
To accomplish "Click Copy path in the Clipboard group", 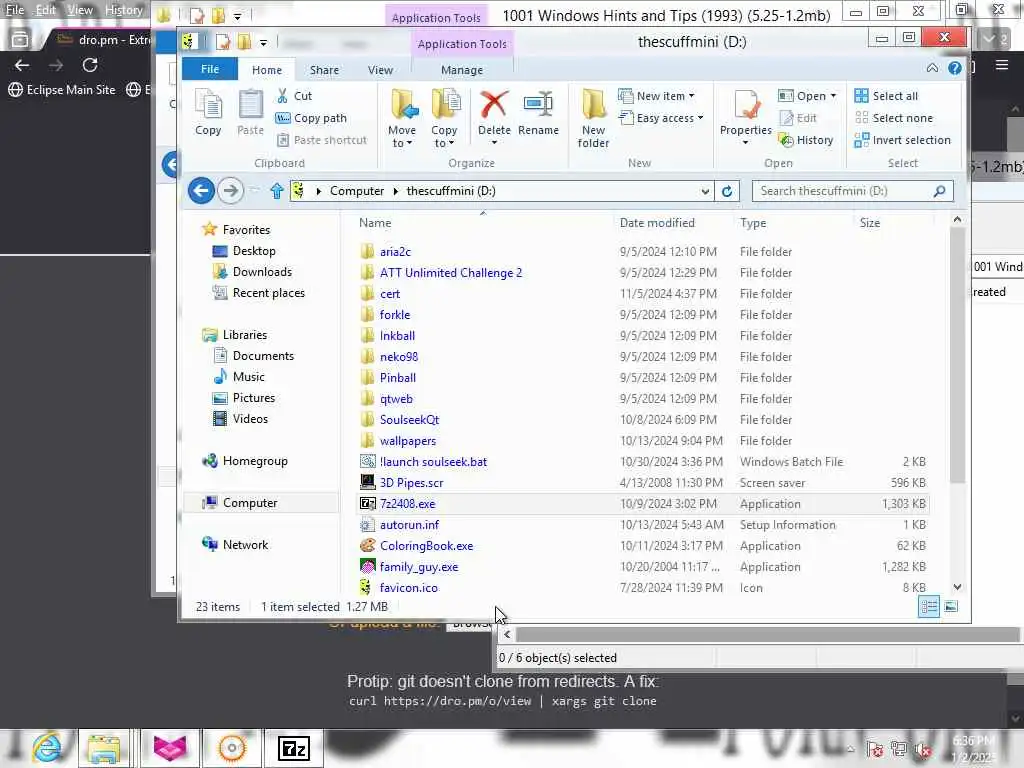I will click(x=311, y=118).
